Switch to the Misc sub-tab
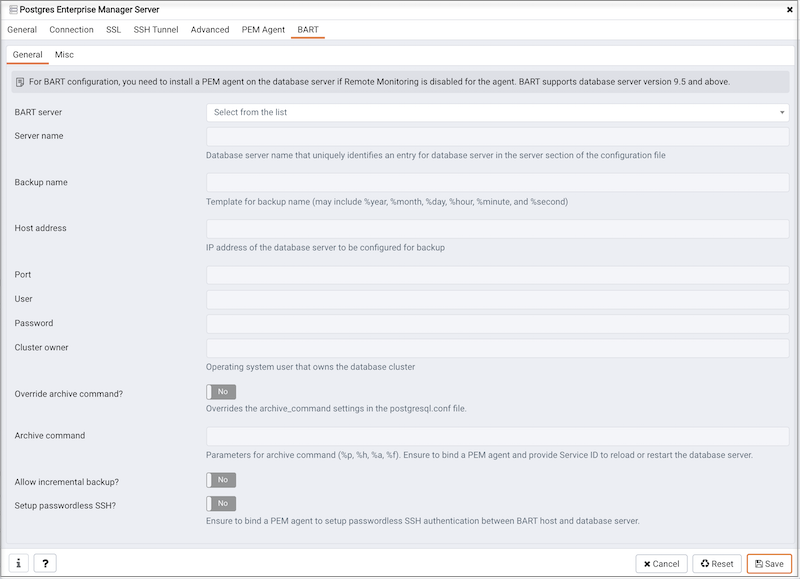This screenshot has height=579, width=800. pos(64,55)
